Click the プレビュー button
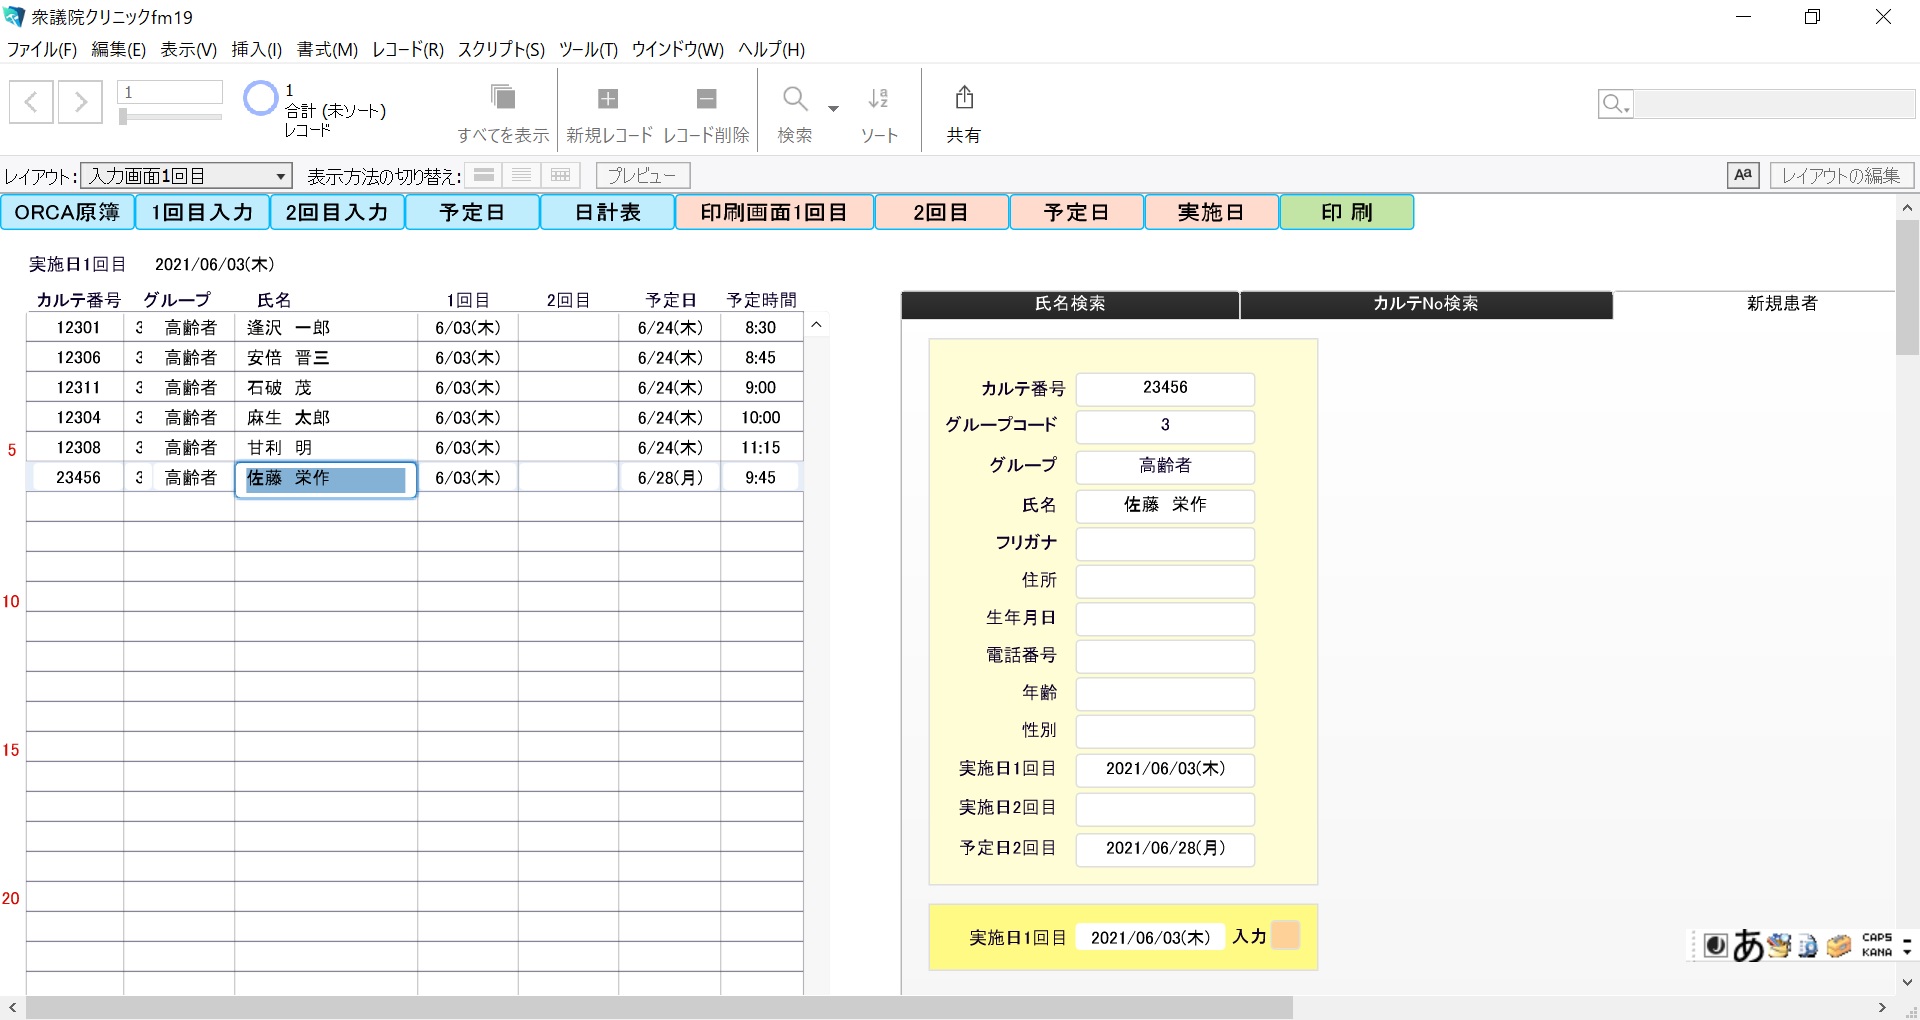Viewport: 1920px width, 1020px height. 643,176
